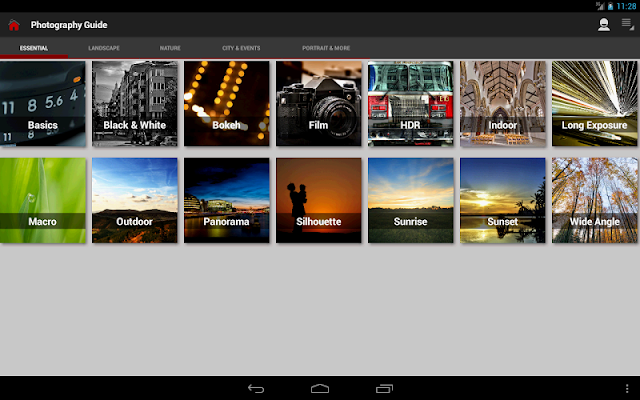The image size is (640, 400).
Task: Switch to the Landscape tab
Action: [104, 48]
